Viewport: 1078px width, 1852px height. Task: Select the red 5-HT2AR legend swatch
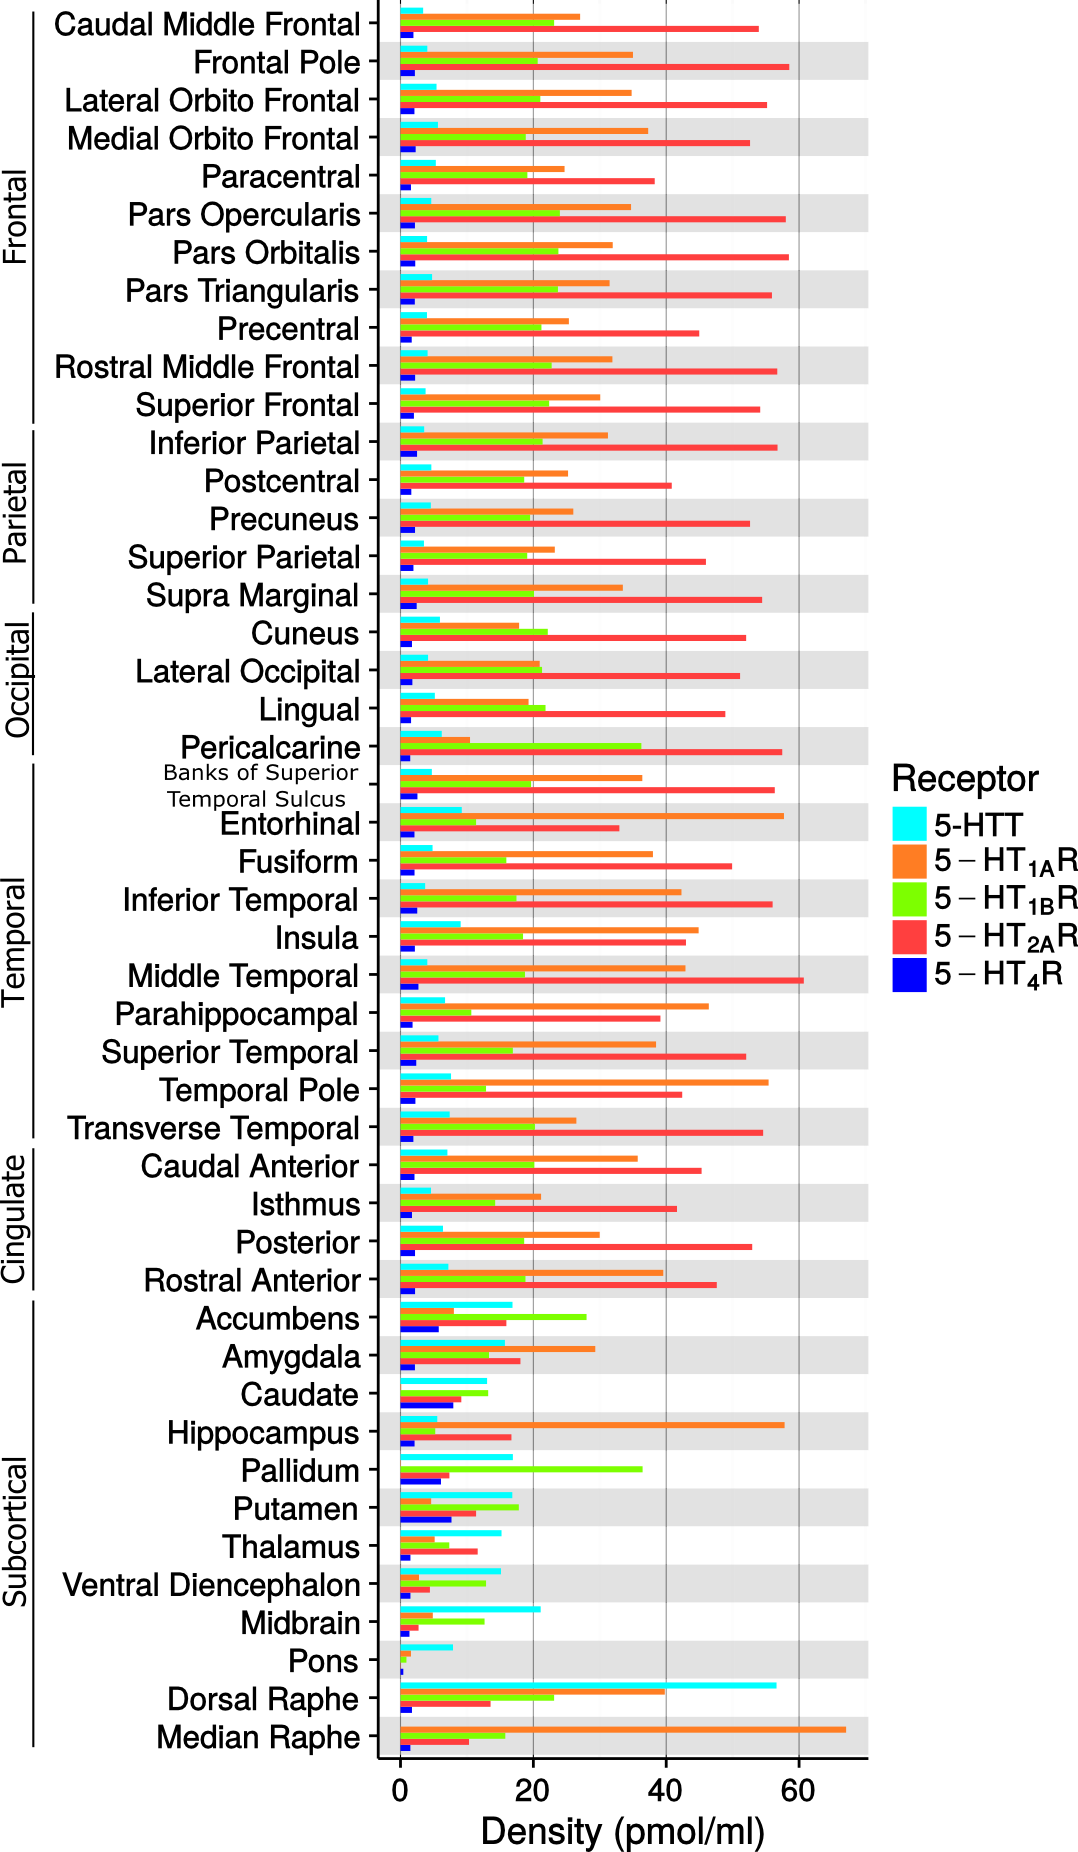909,936
